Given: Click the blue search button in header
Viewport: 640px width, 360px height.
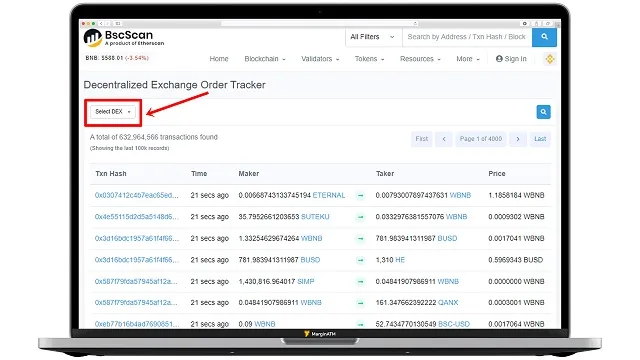Looking at the screenshot, I should pyautogui.click(x=544, y=37).
